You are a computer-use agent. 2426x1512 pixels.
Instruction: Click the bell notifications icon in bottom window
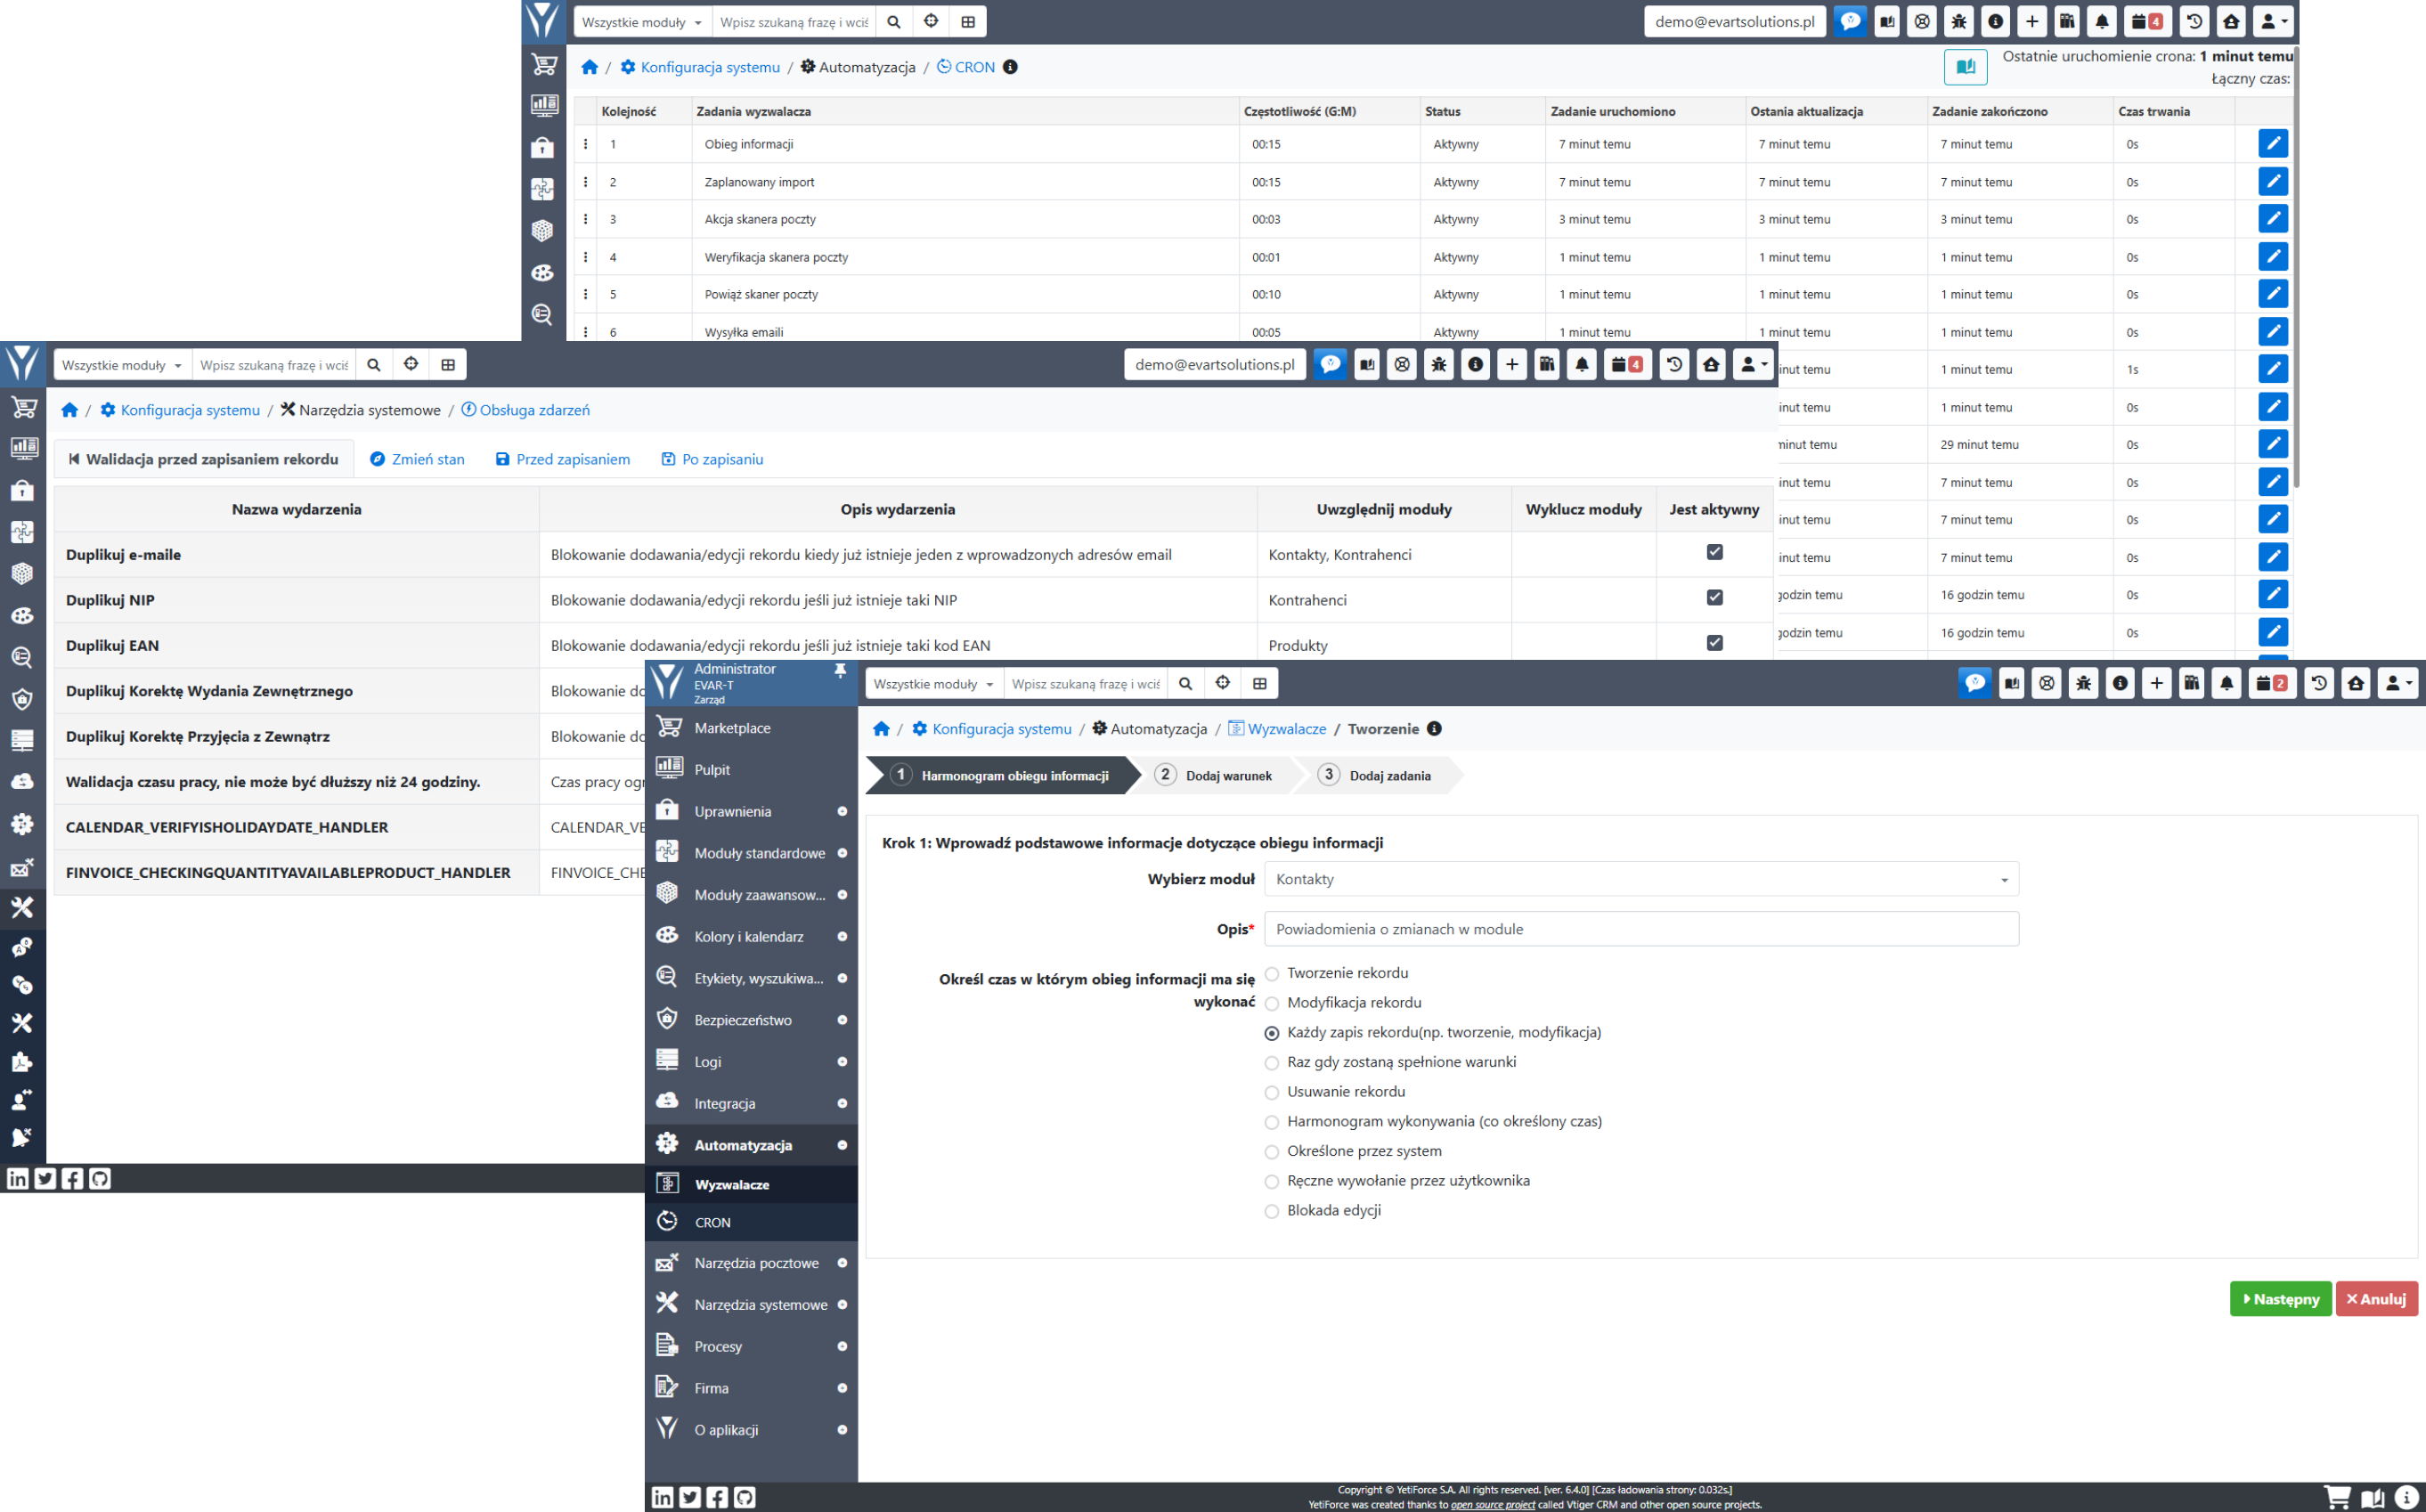pos(2226,683)
